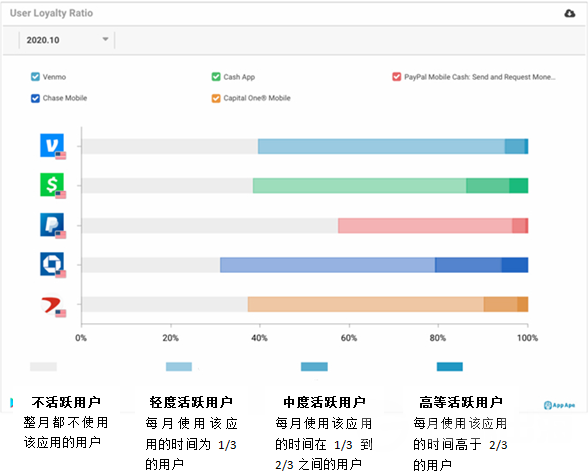588x475 pixels.
Task: Click the gray inactive users legend swatch
Action: click(x=43, y=366)
